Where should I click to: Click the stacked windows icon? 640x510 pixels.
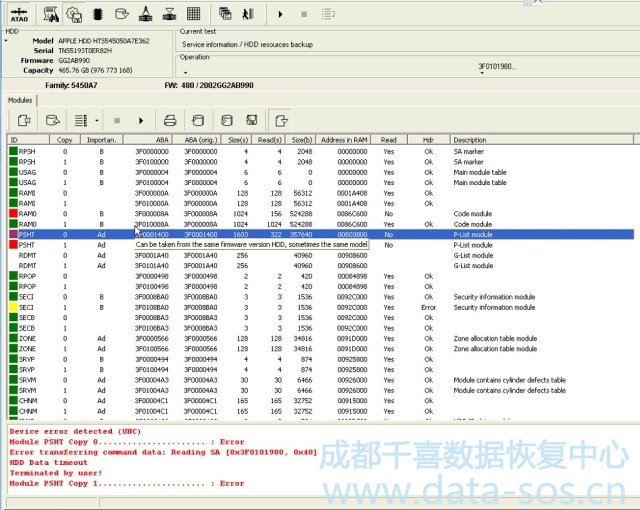[x=225, y=14]
